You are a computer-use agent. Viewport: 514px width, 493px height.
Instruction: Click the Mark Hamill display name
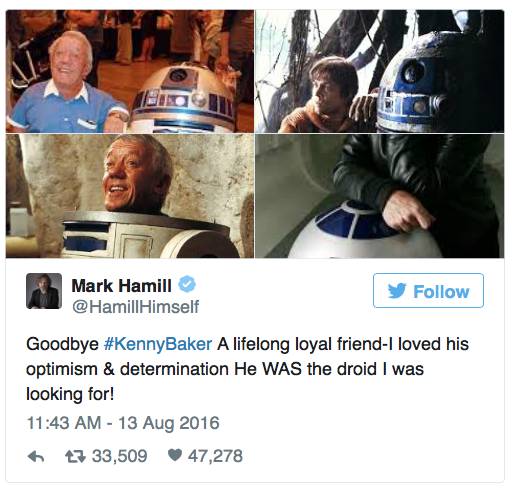[122, 286]
